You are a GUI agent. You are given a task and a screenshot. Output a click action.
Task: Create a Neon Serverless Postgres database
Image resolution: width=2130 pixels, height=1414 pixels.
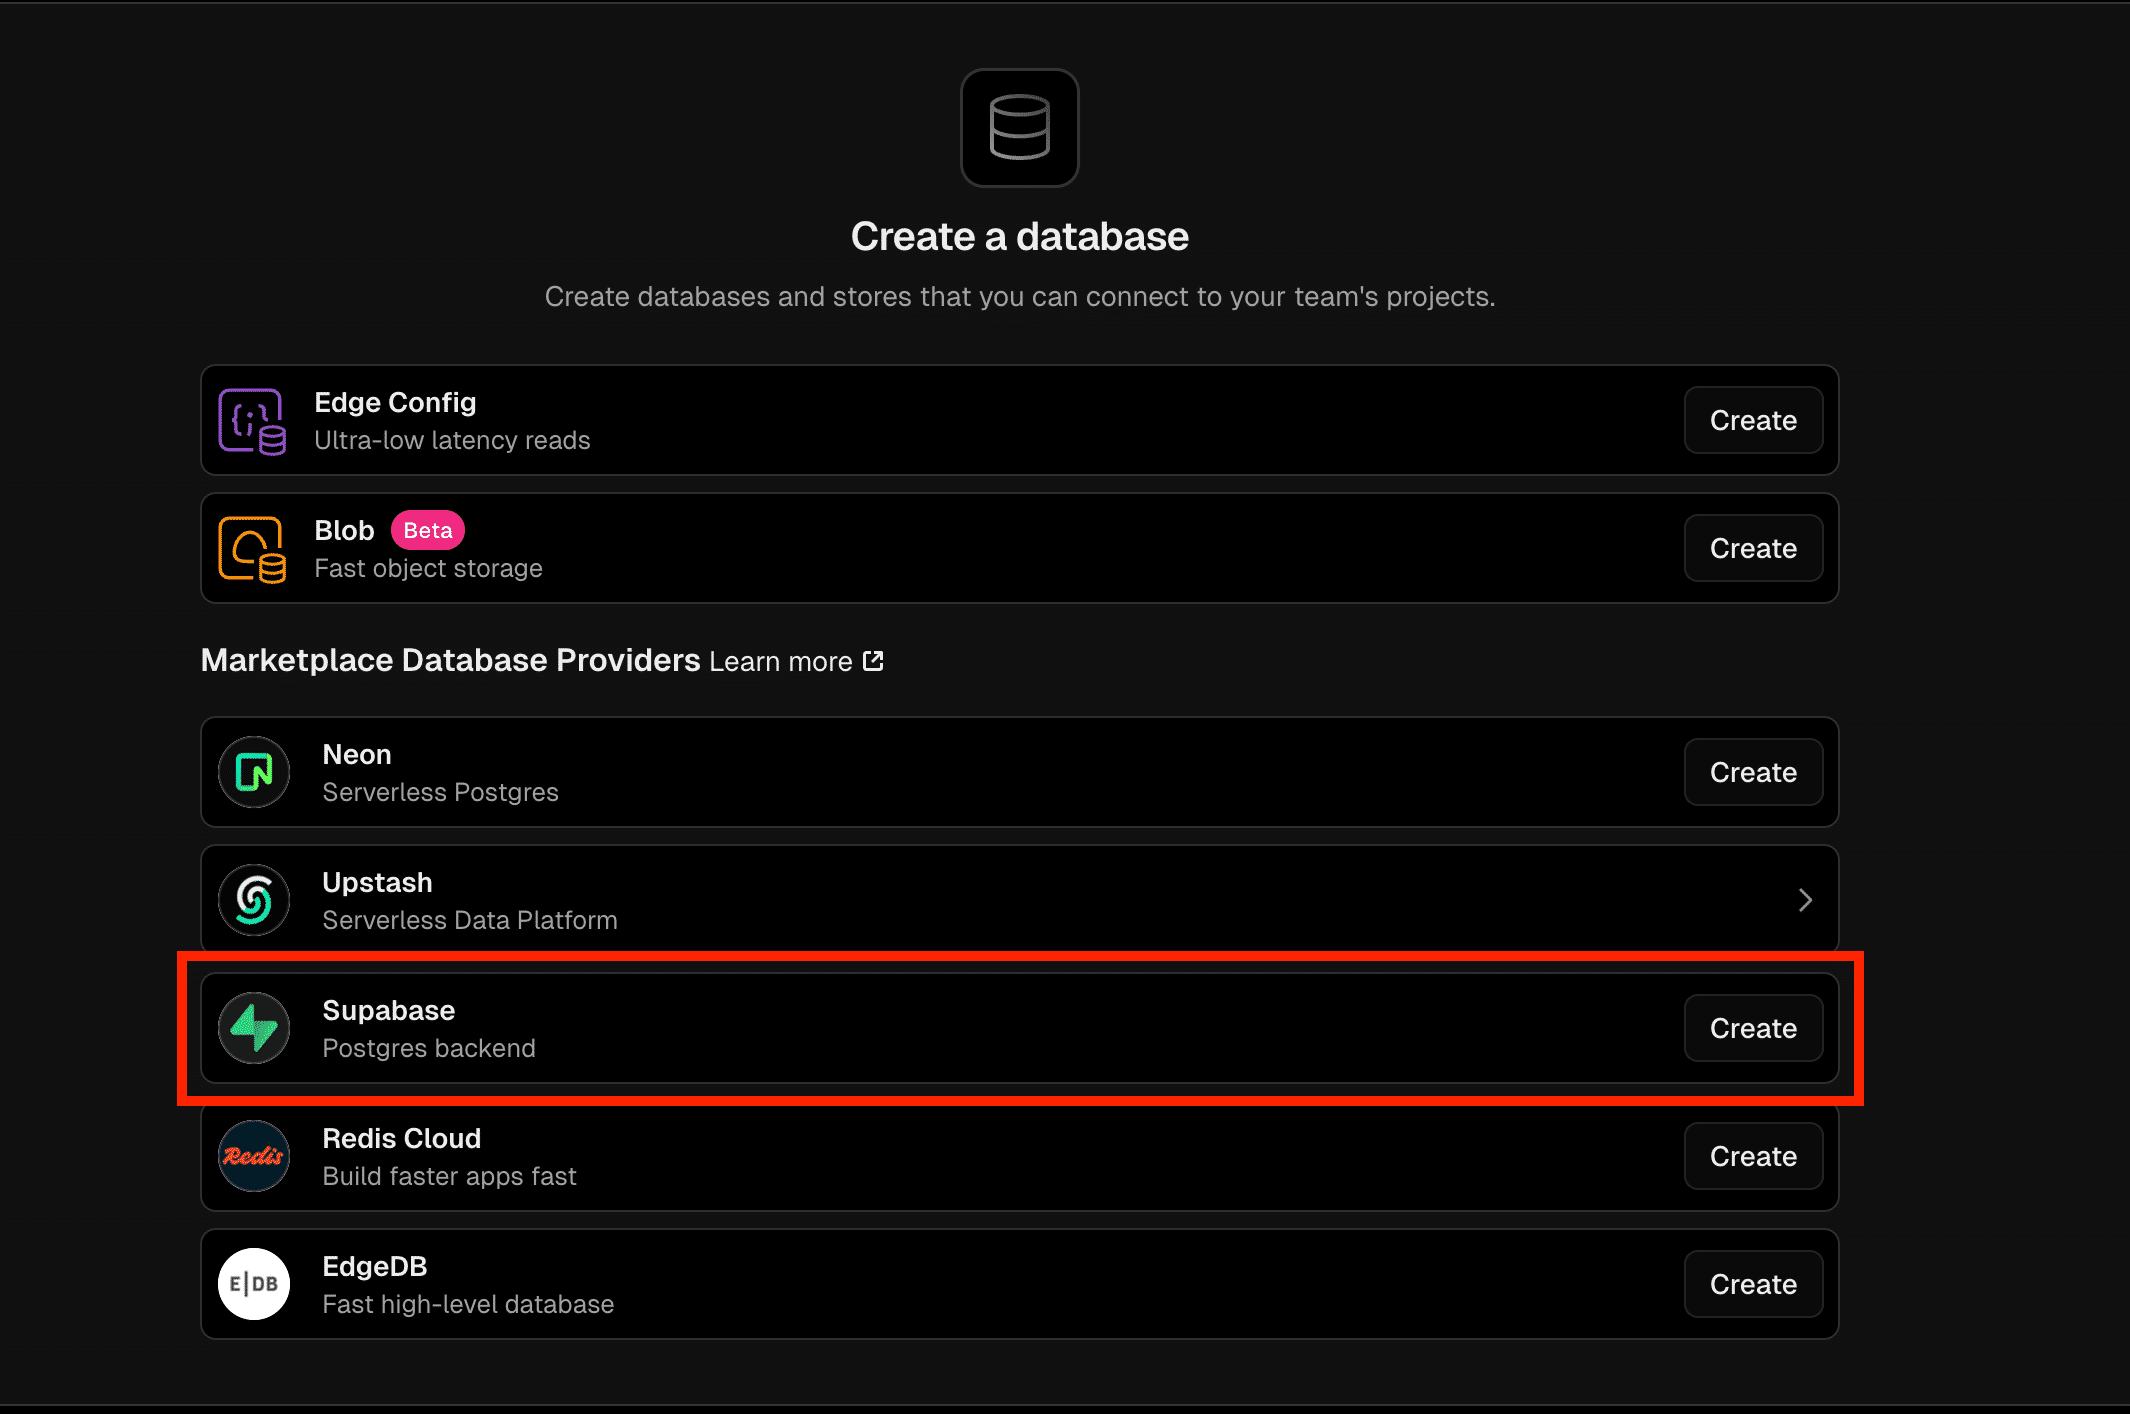1753,772
